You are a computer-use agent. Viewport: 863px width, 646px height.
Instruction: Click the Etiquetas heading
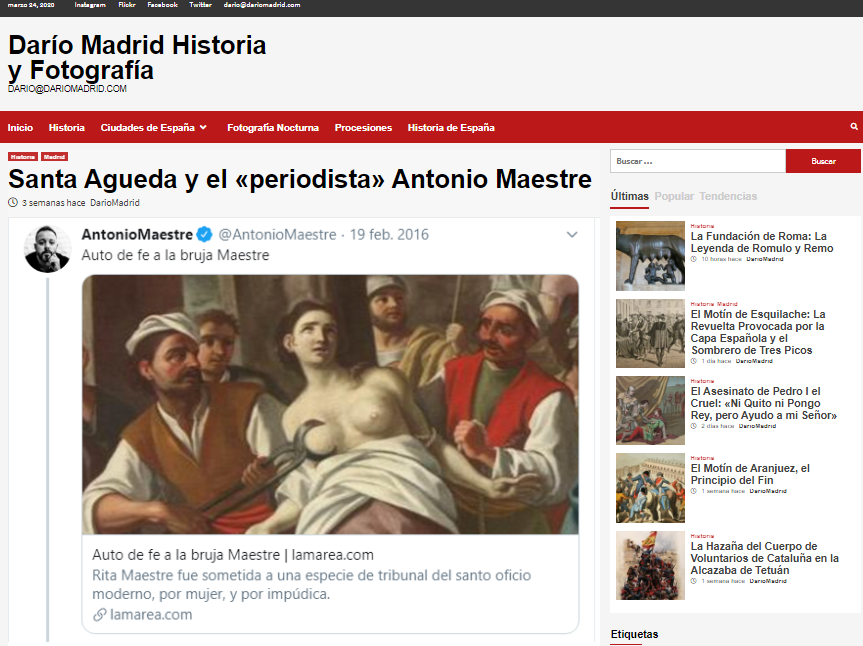click(634, 634)
